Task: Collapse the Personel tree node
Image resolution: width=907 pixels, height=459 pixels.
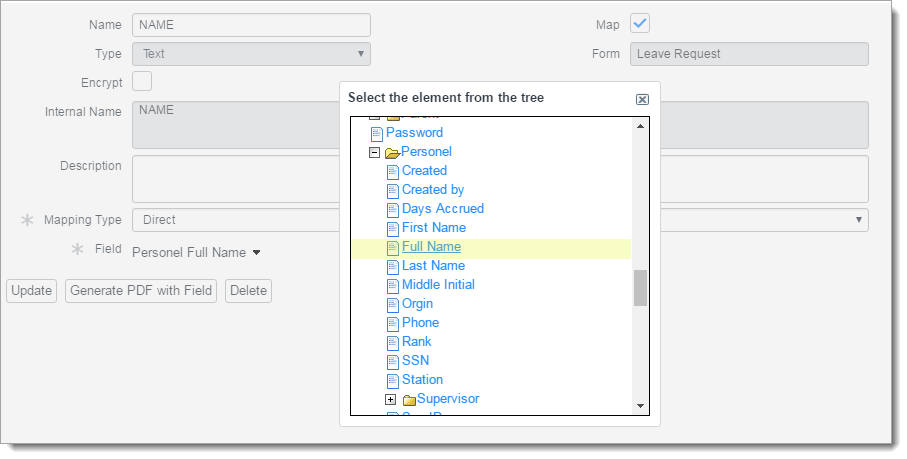Action: pos(374,153)
